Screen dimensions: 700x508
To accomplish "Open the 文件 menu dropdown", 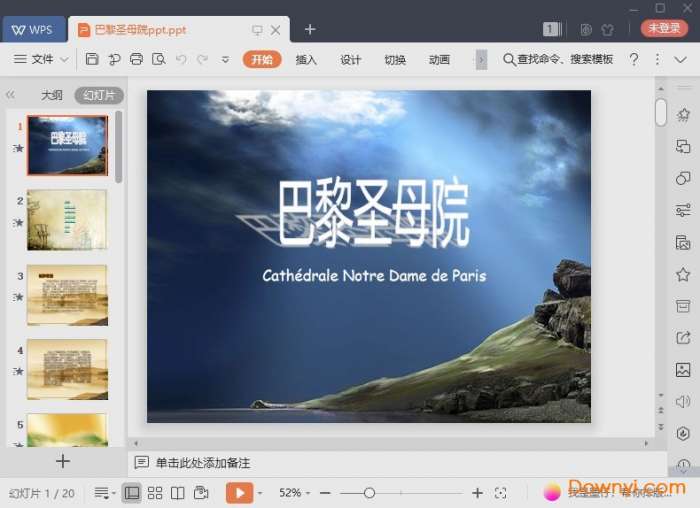I will [x=41, y=60].
